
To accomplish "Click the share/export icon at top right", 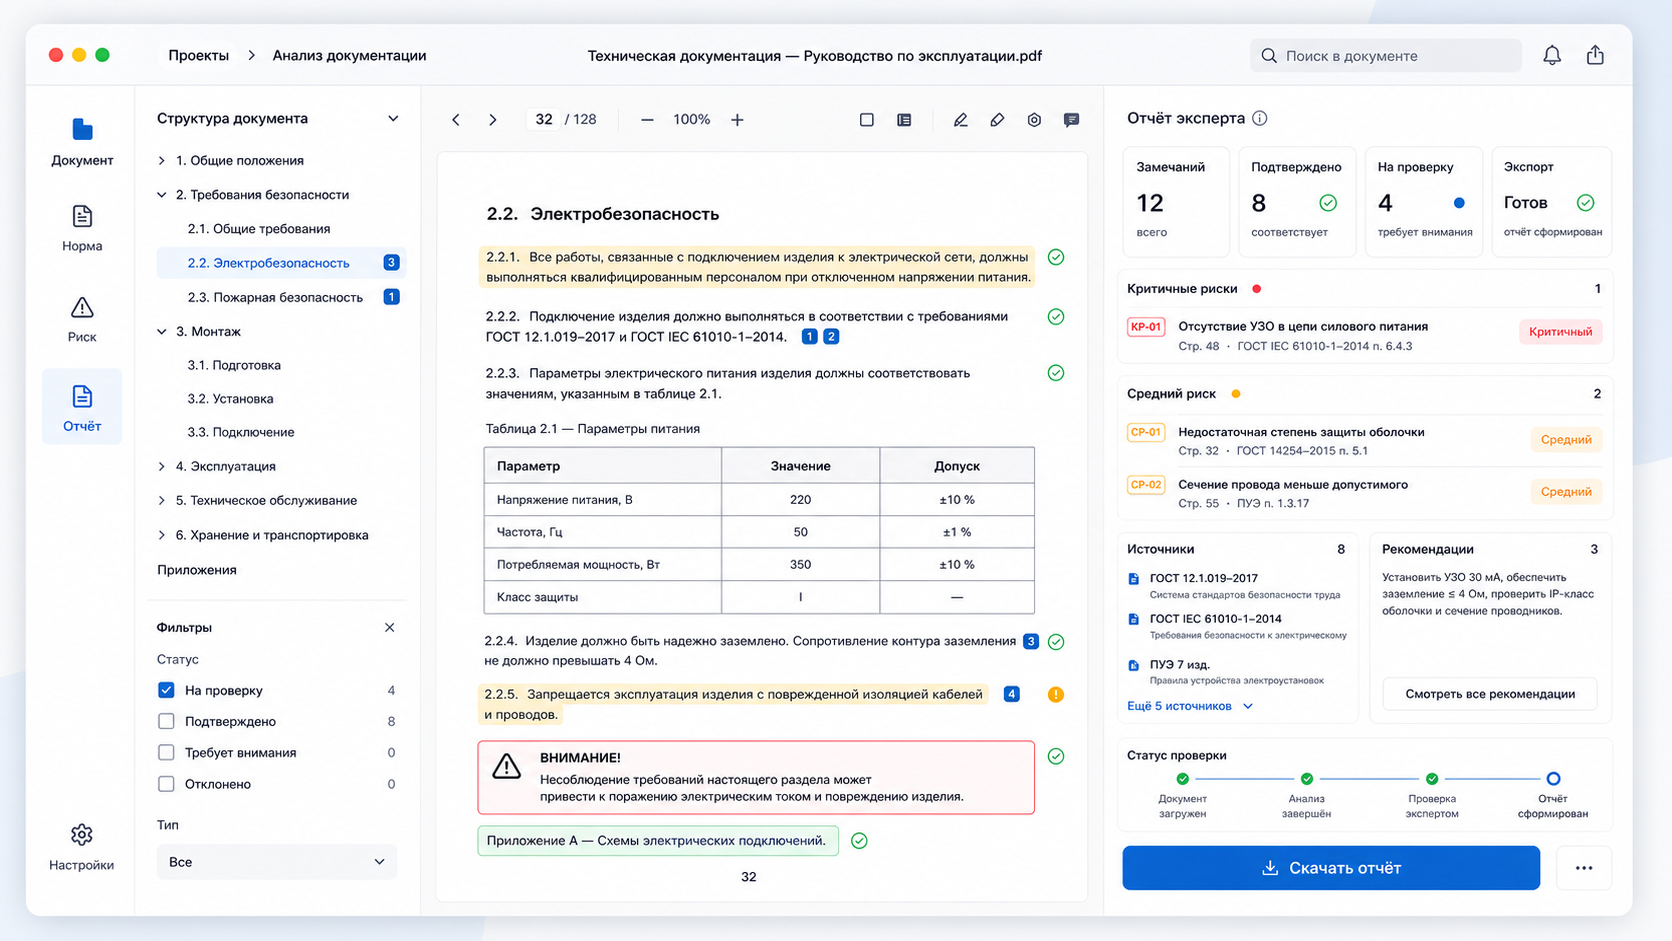I will point(1595,56).
